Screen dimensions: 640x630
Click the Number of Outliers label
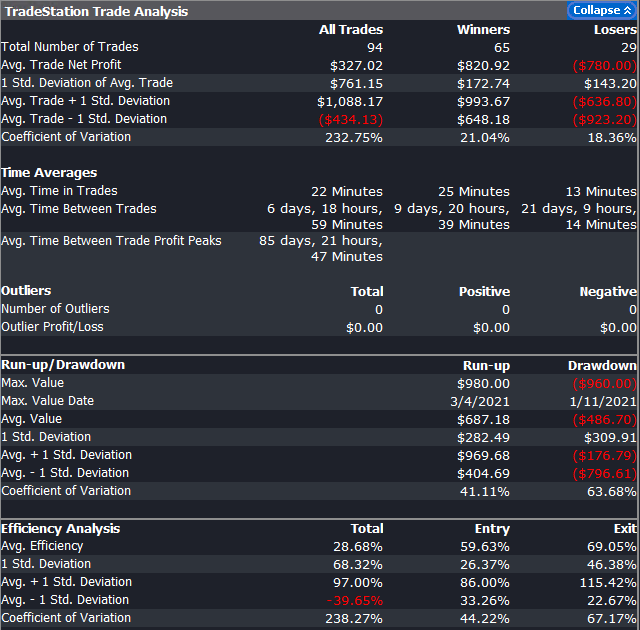[x=55, y=309]
